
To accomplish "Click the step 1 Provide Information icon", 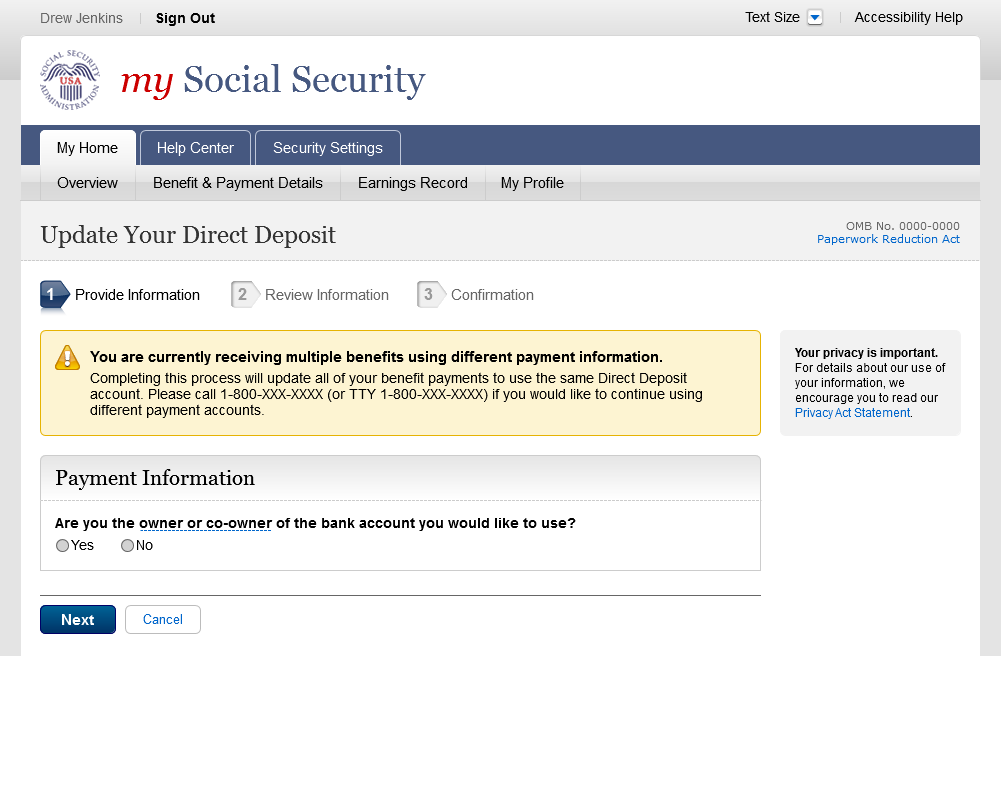I will [x=54, y=295].
